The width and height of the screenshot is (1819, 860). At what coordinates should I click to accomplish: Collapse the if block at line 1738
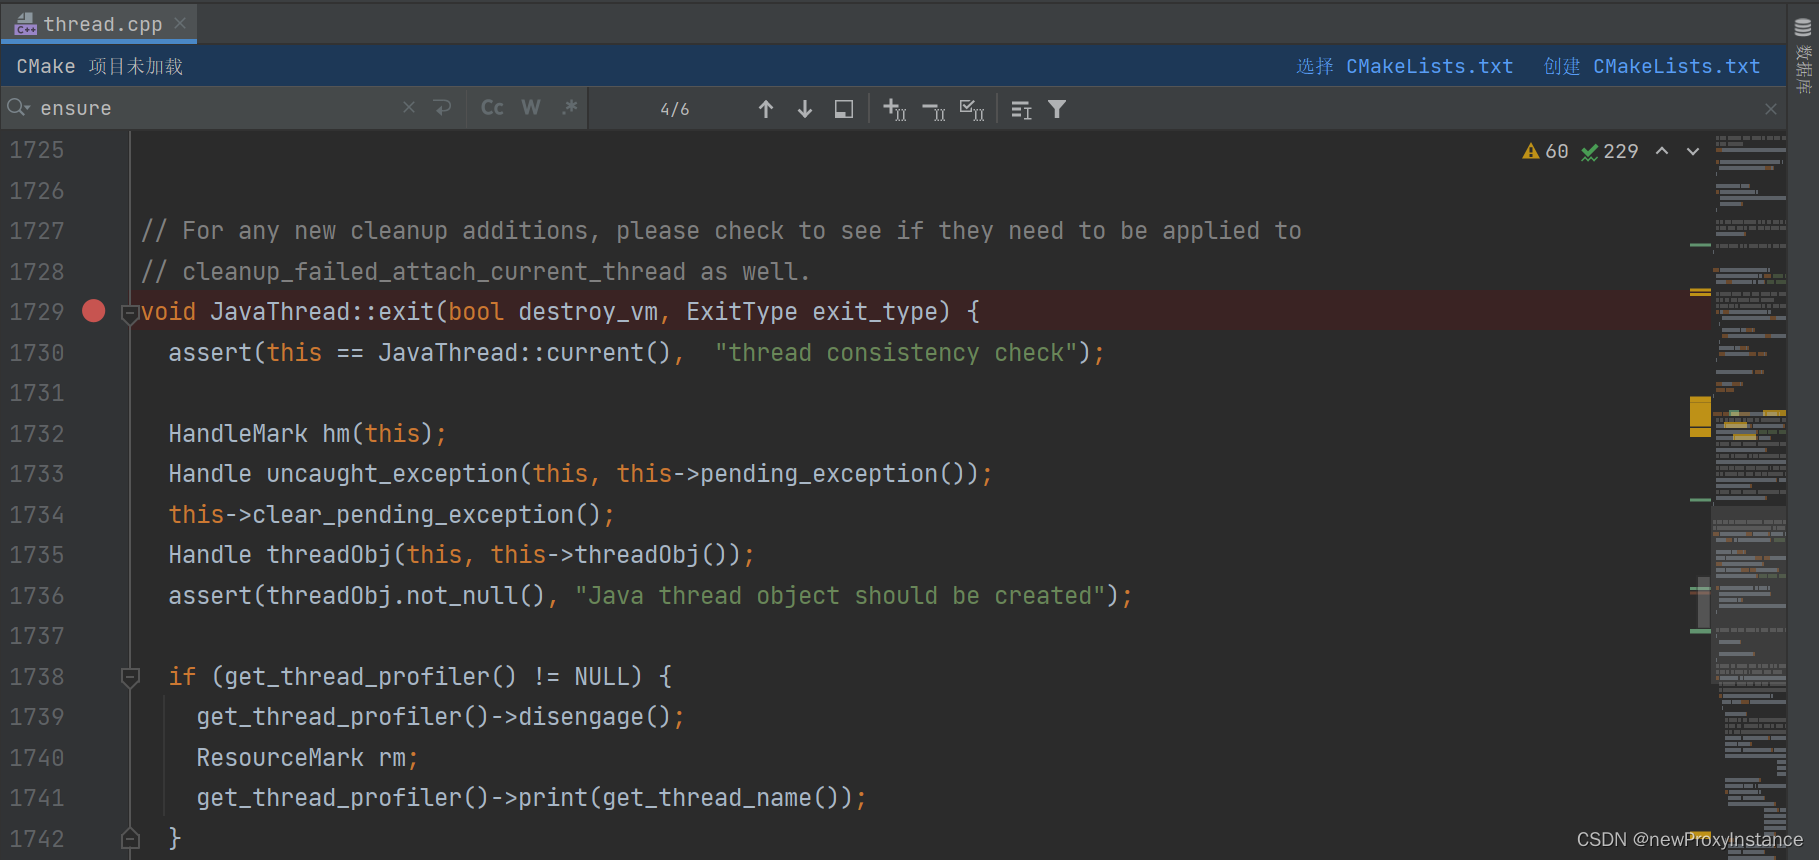130,678
